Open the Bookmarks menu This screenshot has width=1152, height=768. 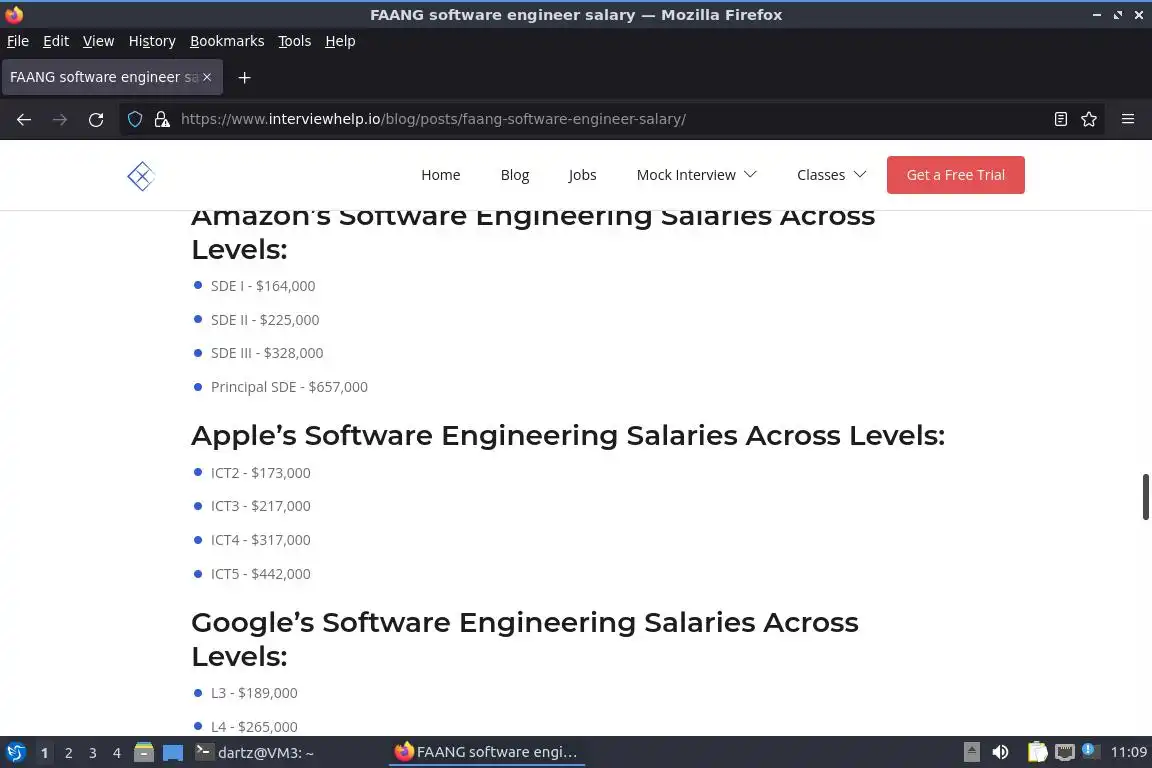[x=227, y=41]
